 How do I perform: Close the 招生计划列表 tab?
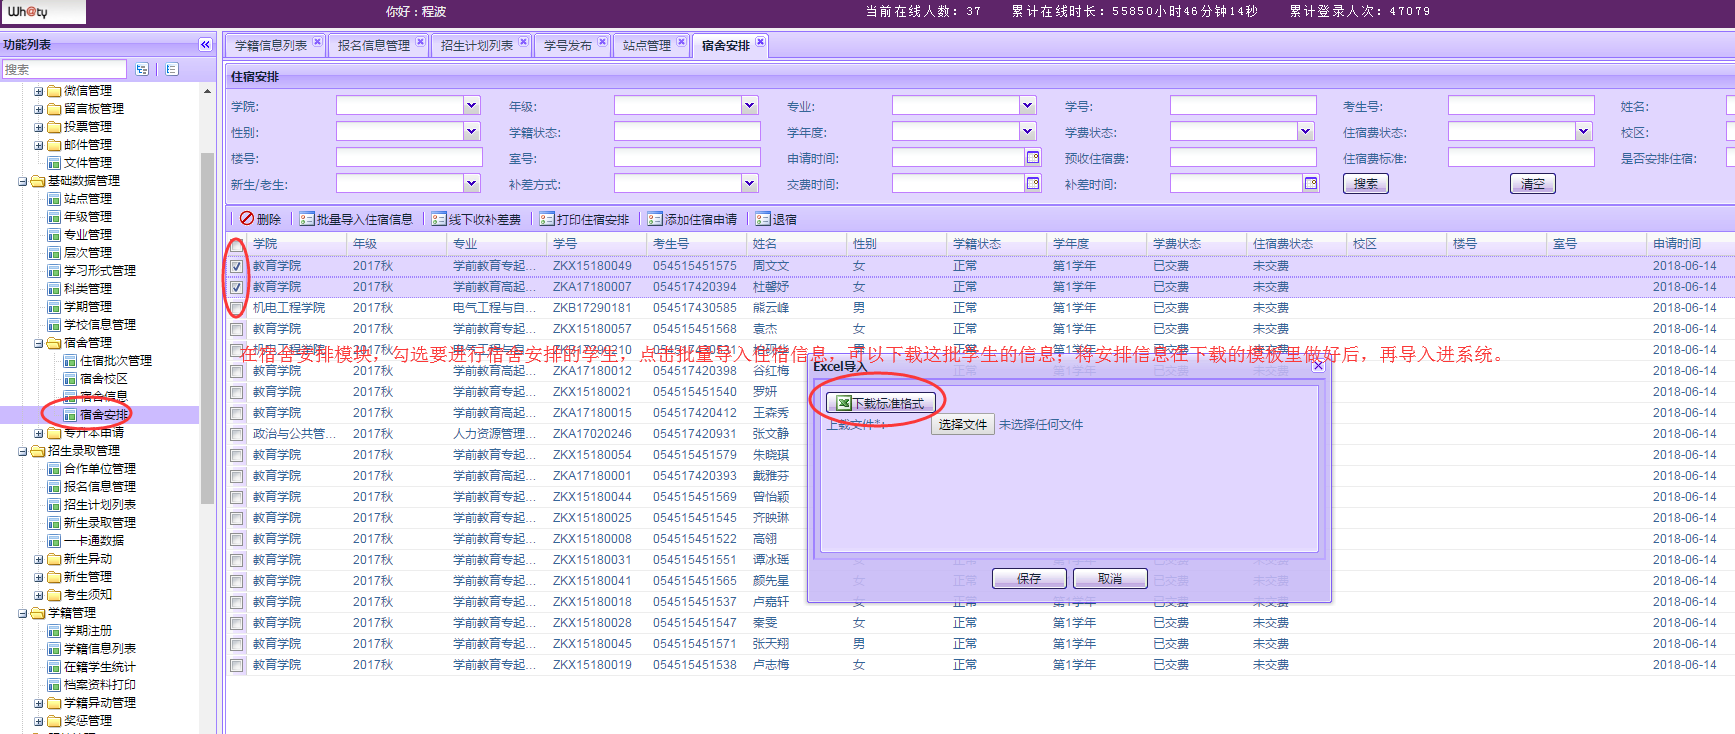point(523,42)
